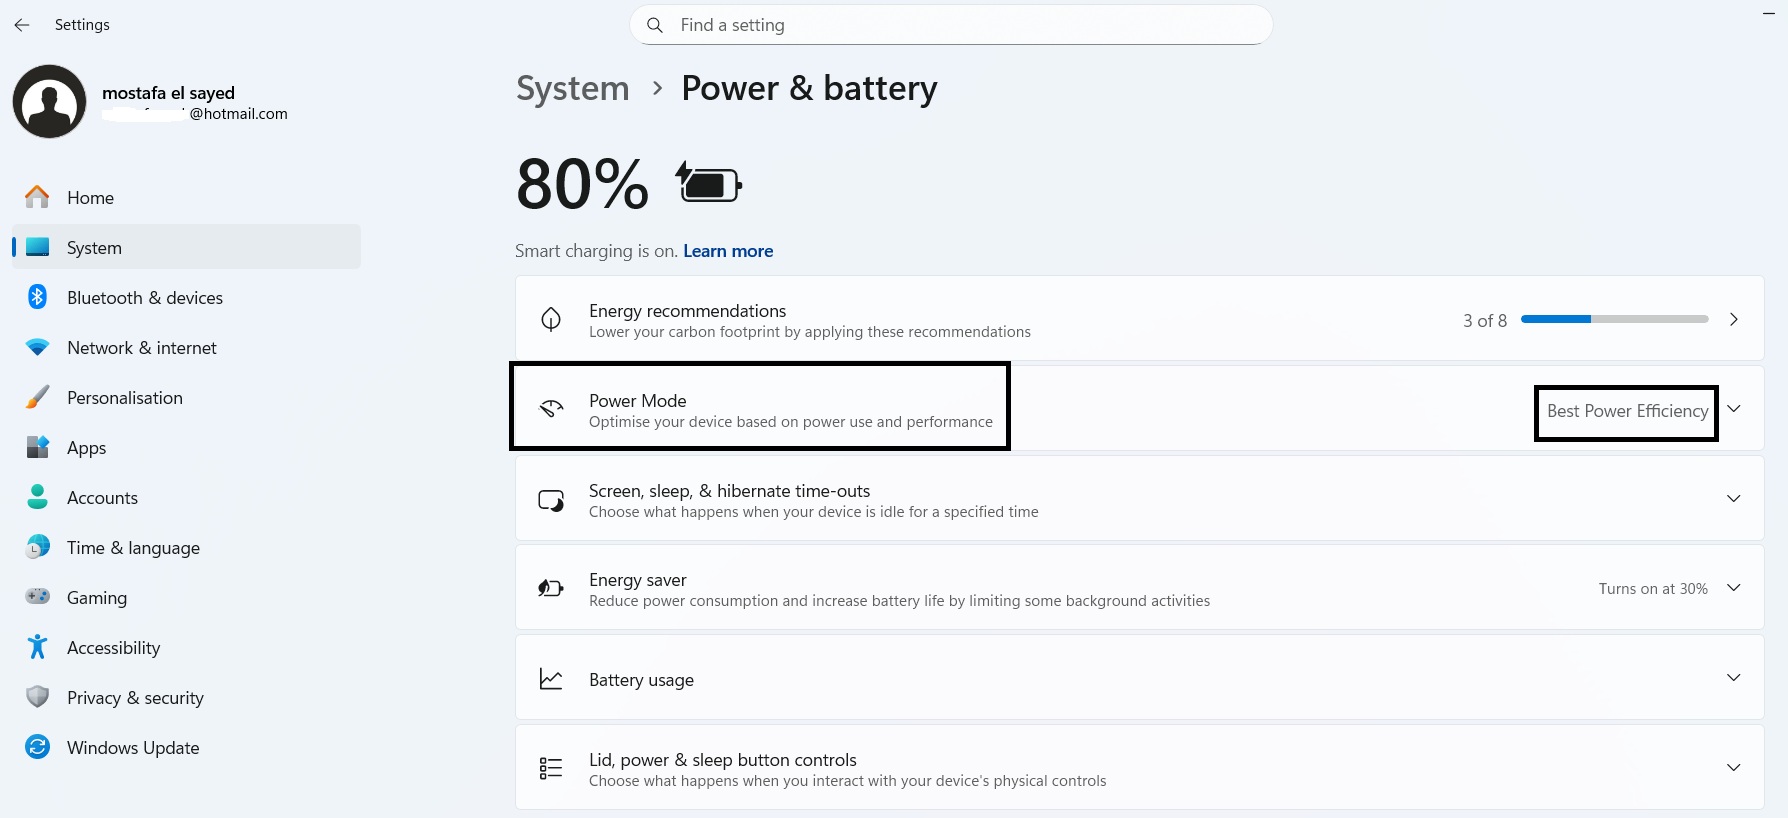This screenshot has height=818, width=1788.
Task: Expand the Battery usage section
Action: coord(1733,678)
